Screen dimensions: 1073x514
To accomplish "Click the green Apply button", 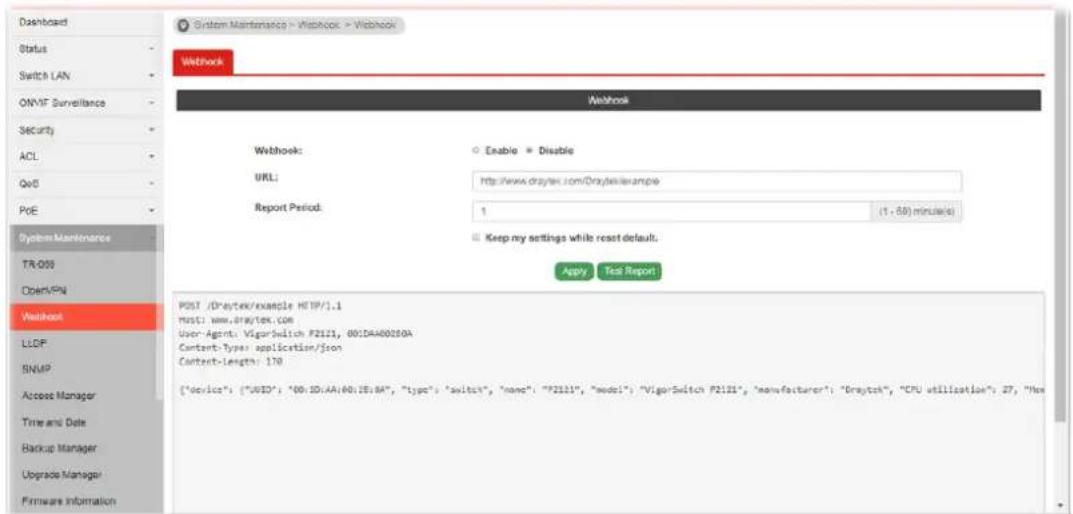I will coord(574,272).
